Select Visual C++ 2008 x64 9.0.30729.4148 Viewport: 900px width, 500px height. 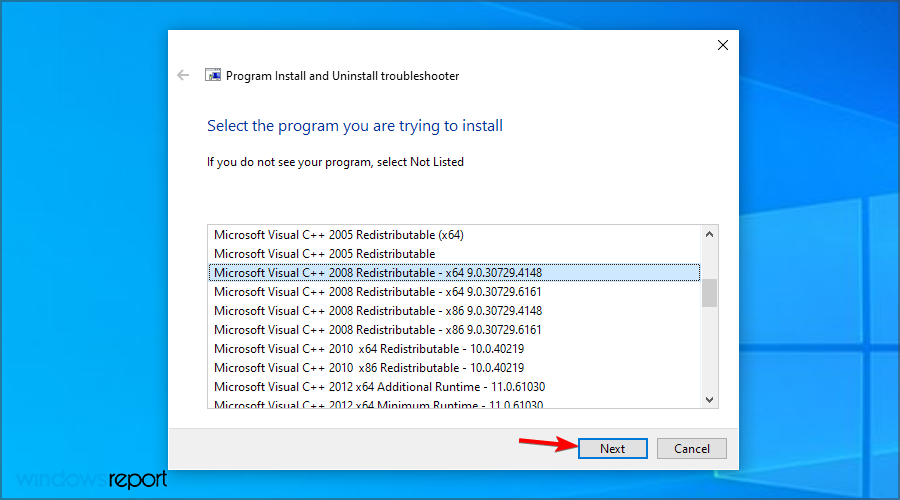pos(454,273)
